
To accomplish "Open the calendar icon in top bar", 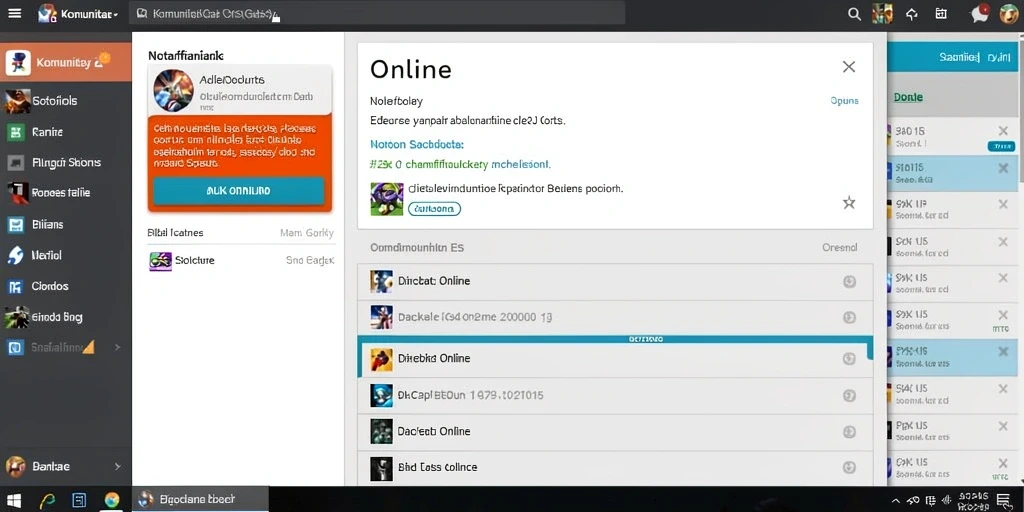I will pyautogui.click(x=941, y=14).
